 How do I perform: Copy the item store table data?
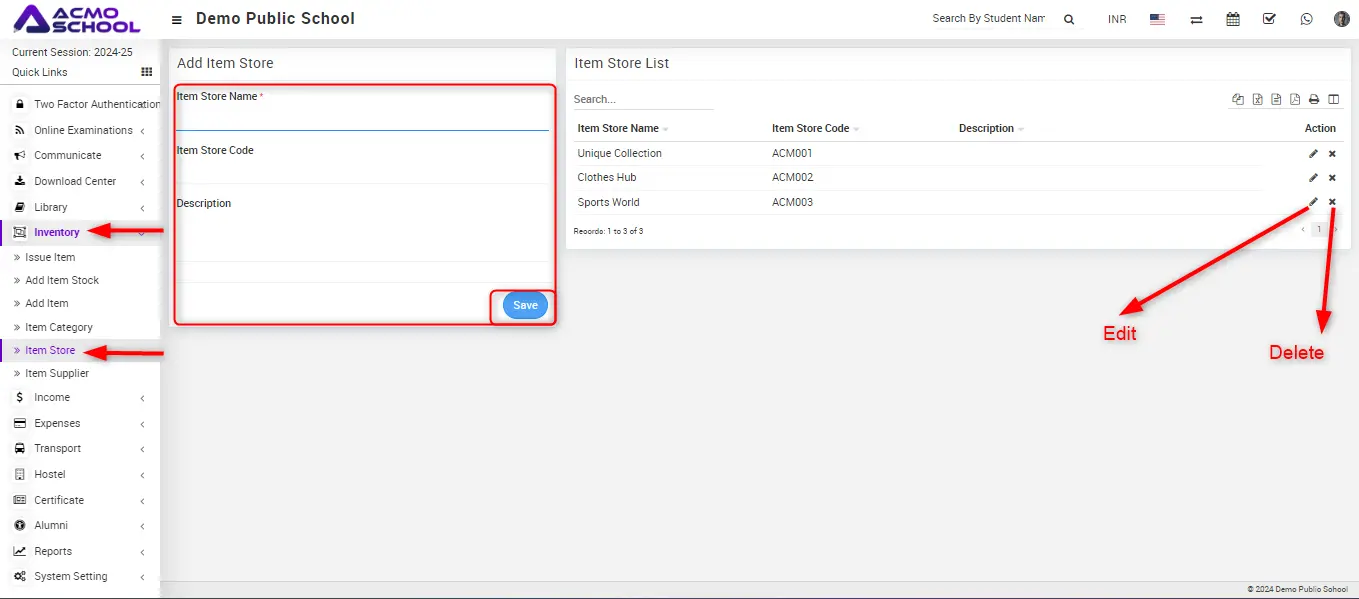[1238, 99]
